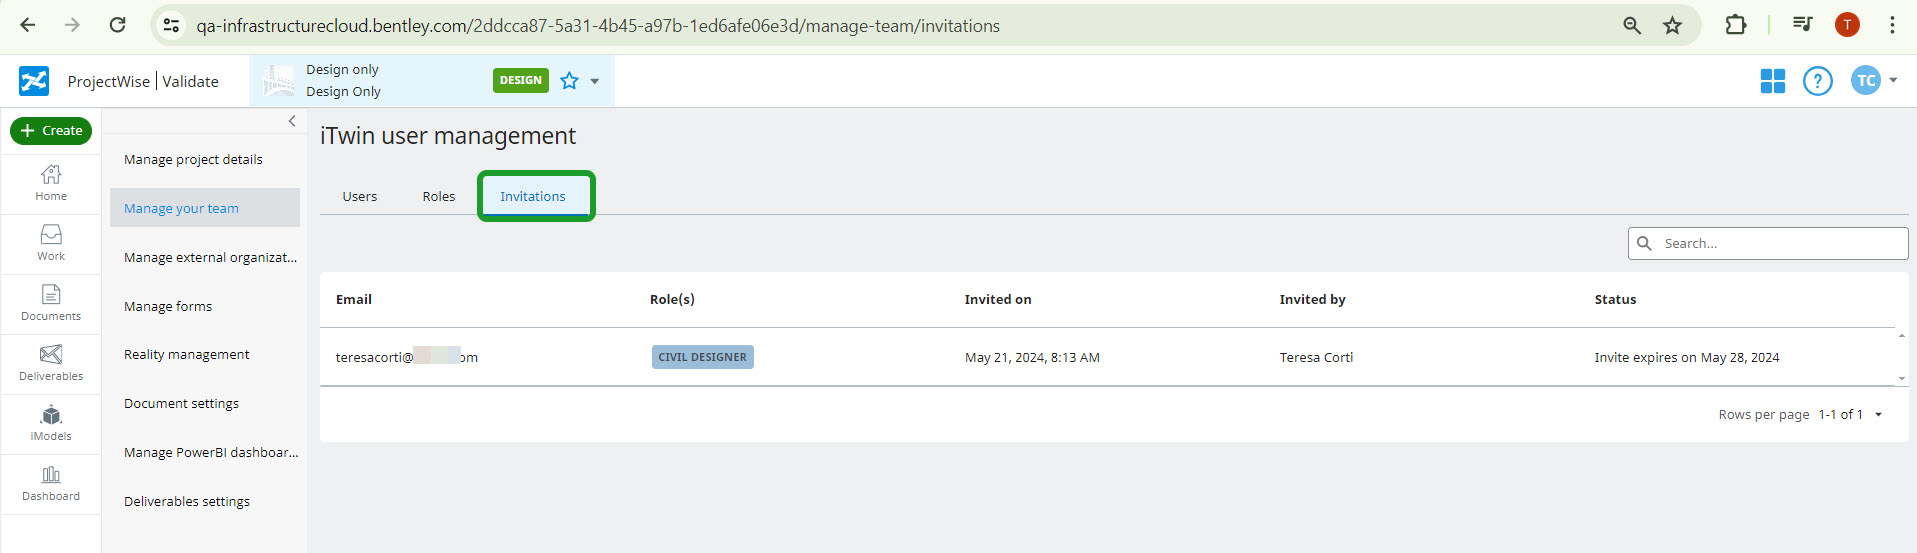Go to the Work inbox icon

coord(51,236)
